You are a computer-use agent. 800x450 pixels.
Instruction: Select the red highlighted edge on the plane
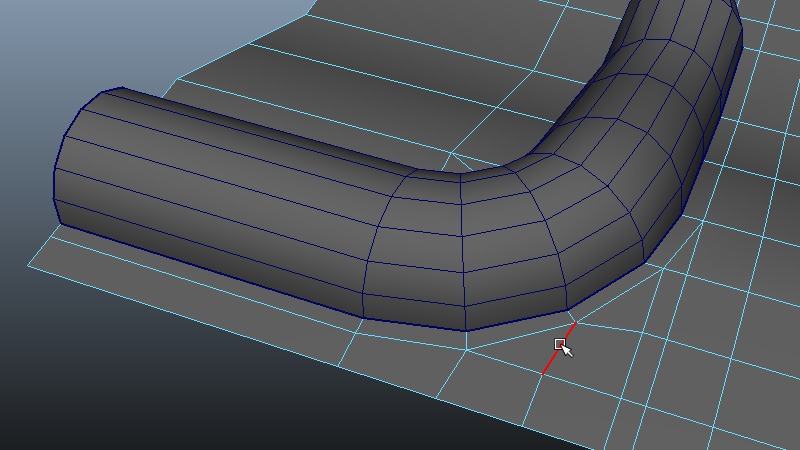pos(558,348)
